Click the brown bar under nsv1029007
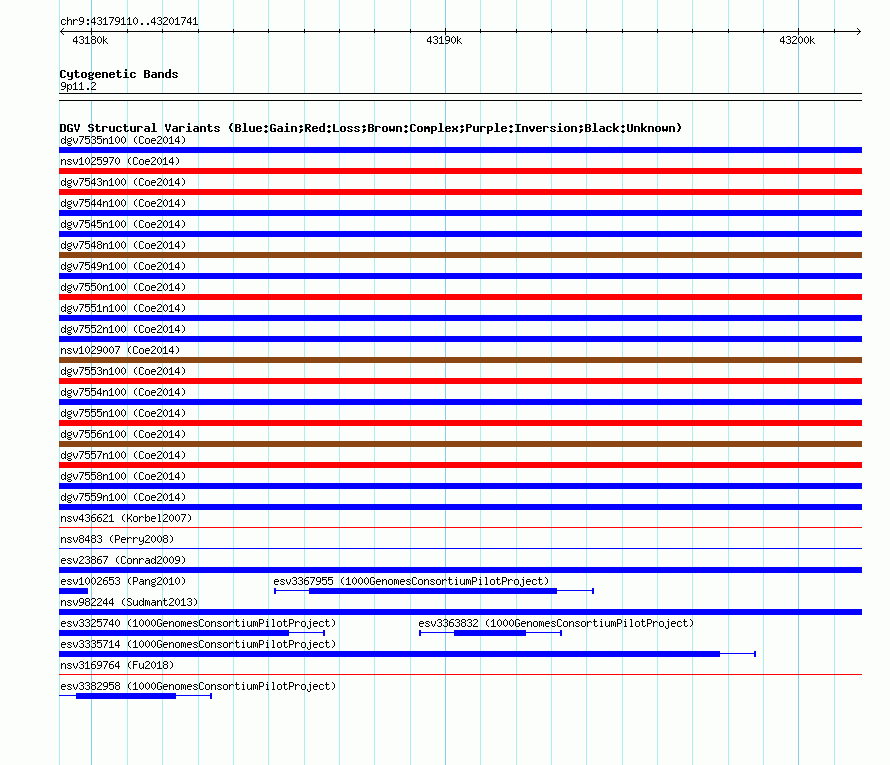 pos(460,360)
